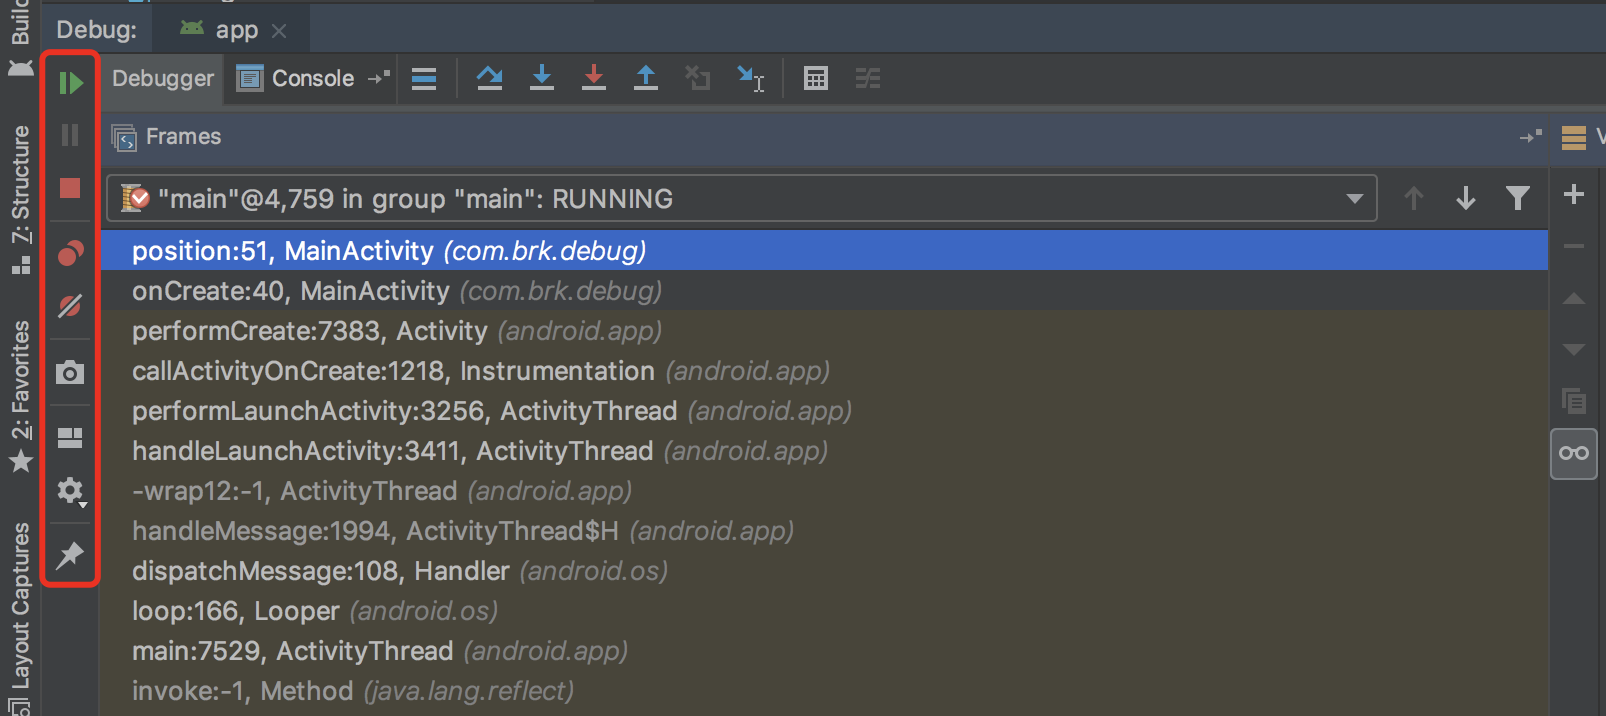Select frame position:51, MainActivity

click(x=825, y=250)
